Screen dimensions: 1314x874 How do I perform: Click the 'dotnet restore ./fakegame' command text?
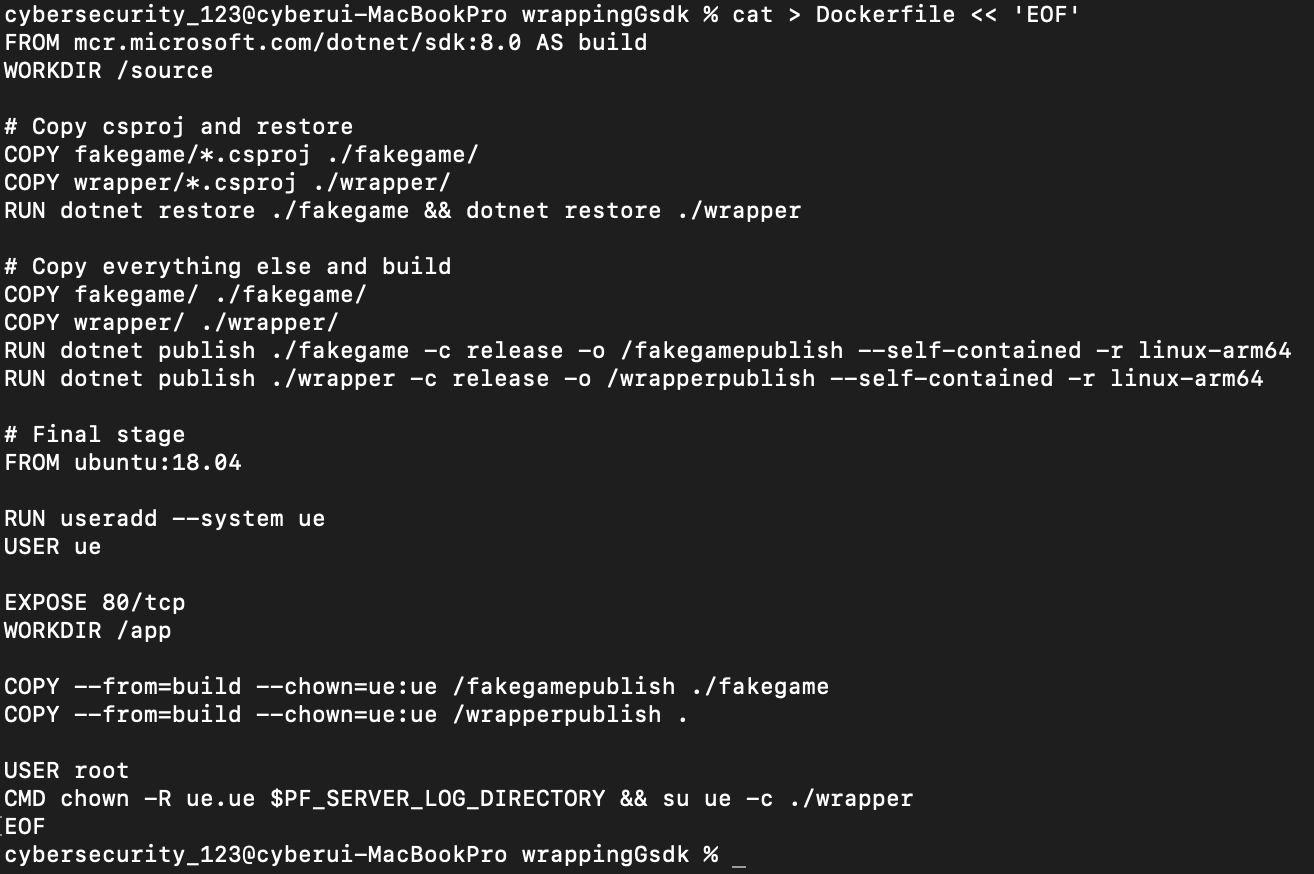(x=235, y=211)
